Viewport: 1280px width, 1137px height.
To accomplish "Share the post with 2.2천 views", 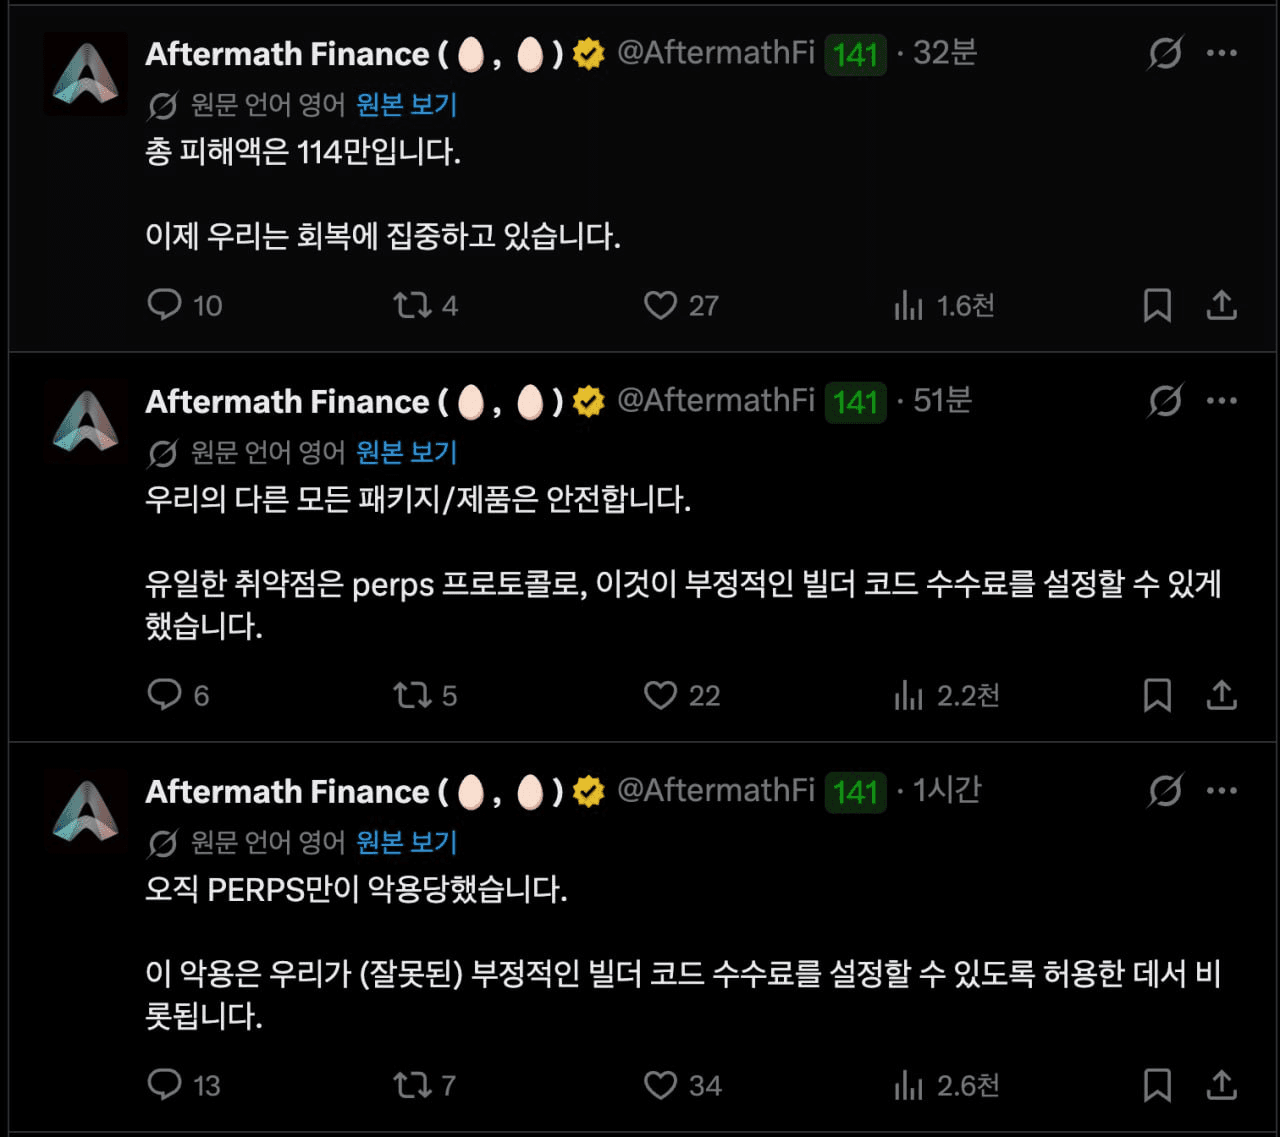I will (x=1221, y=695).
